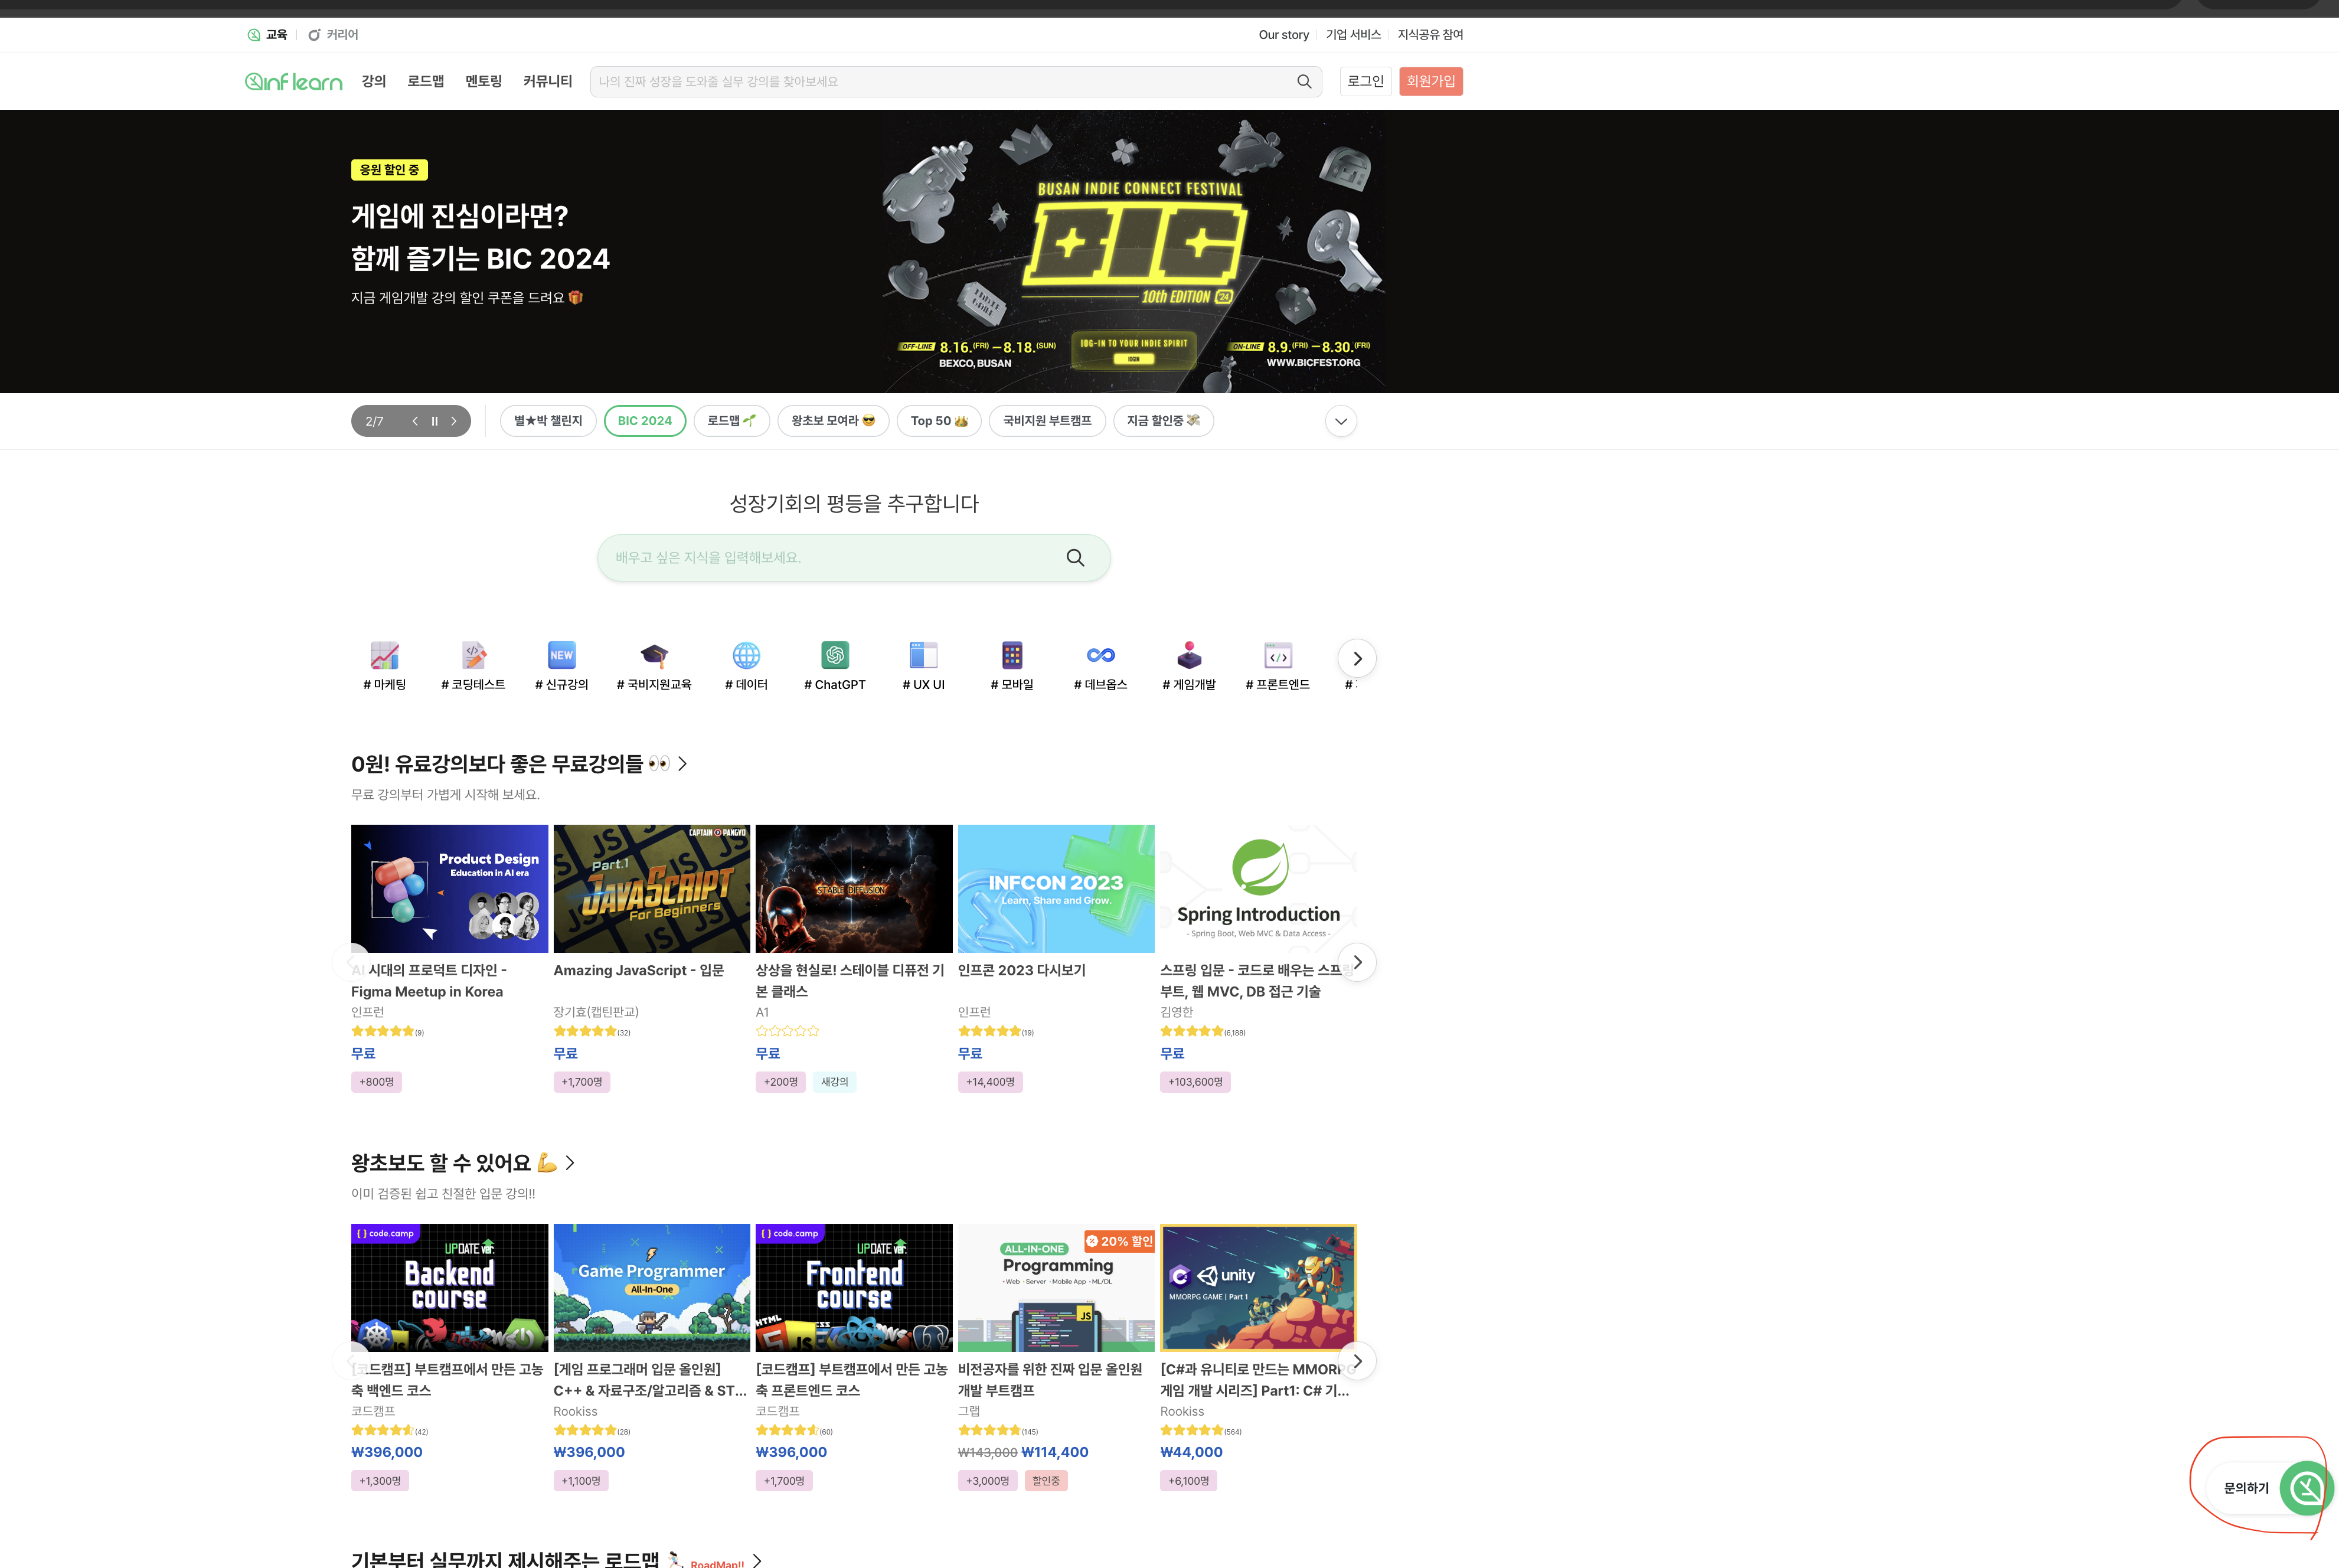Open the 강의 menu

[x=374, y=81]
